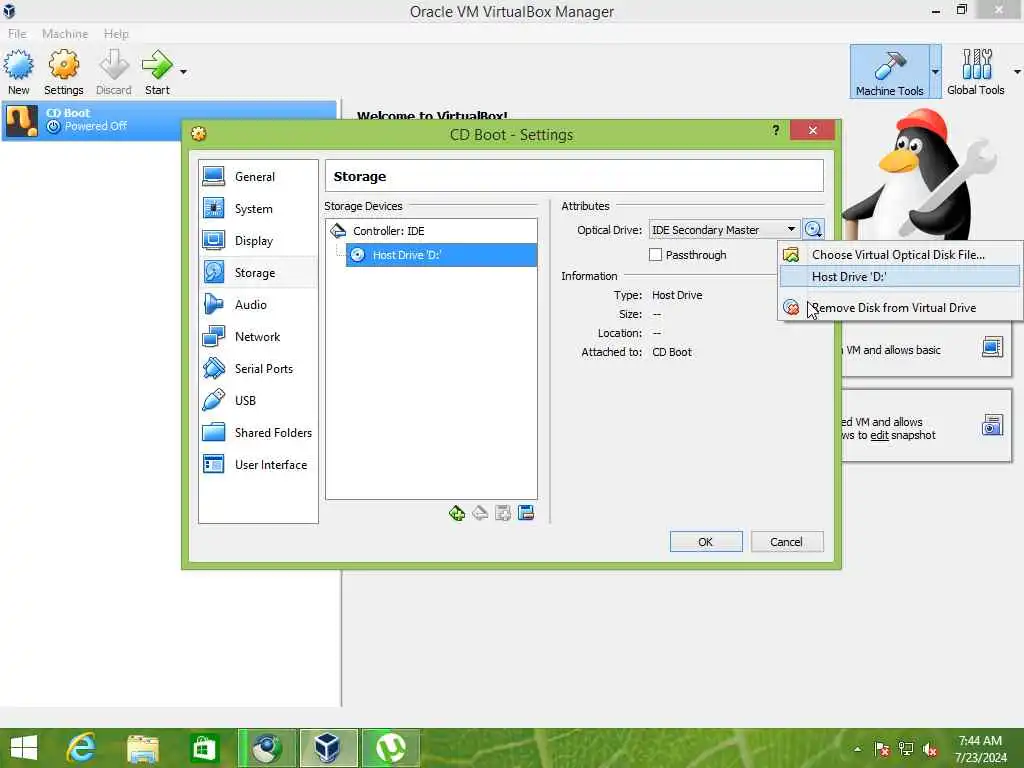The width and height of the screenshot is (1024, 768).
Task: Click the network tray icon
Action: coord(906,749)
